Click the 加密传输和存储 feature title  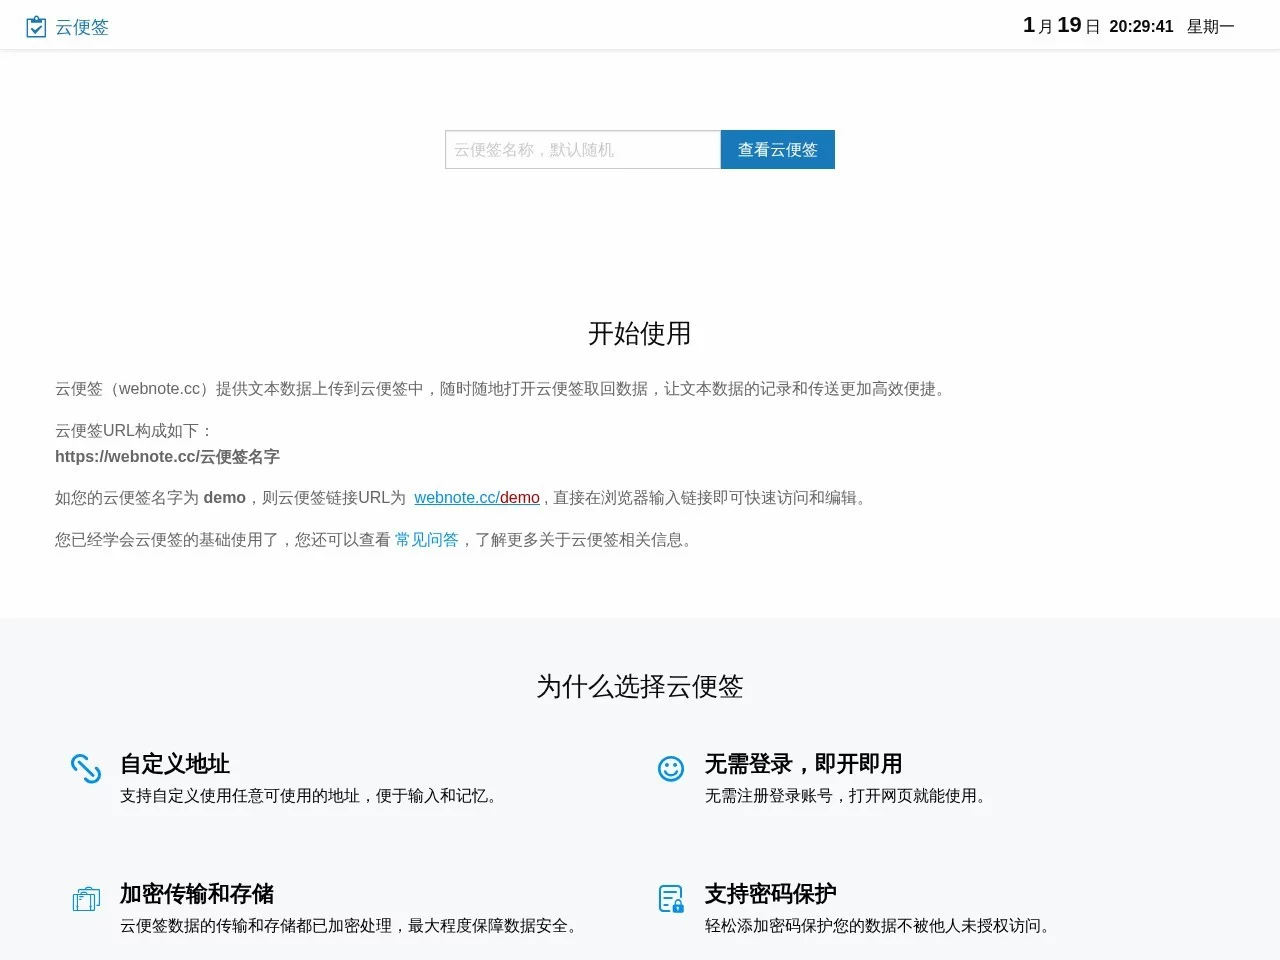195,894
